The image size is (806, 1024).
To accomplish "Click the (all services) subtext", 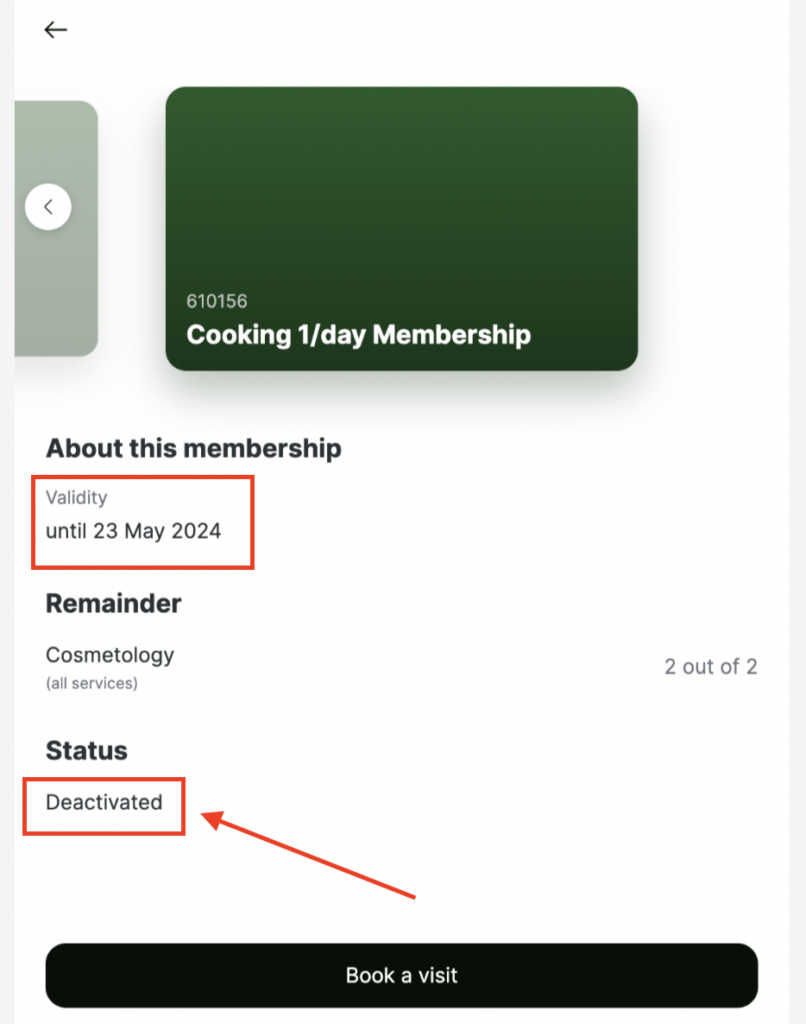I will coord(92,684).
